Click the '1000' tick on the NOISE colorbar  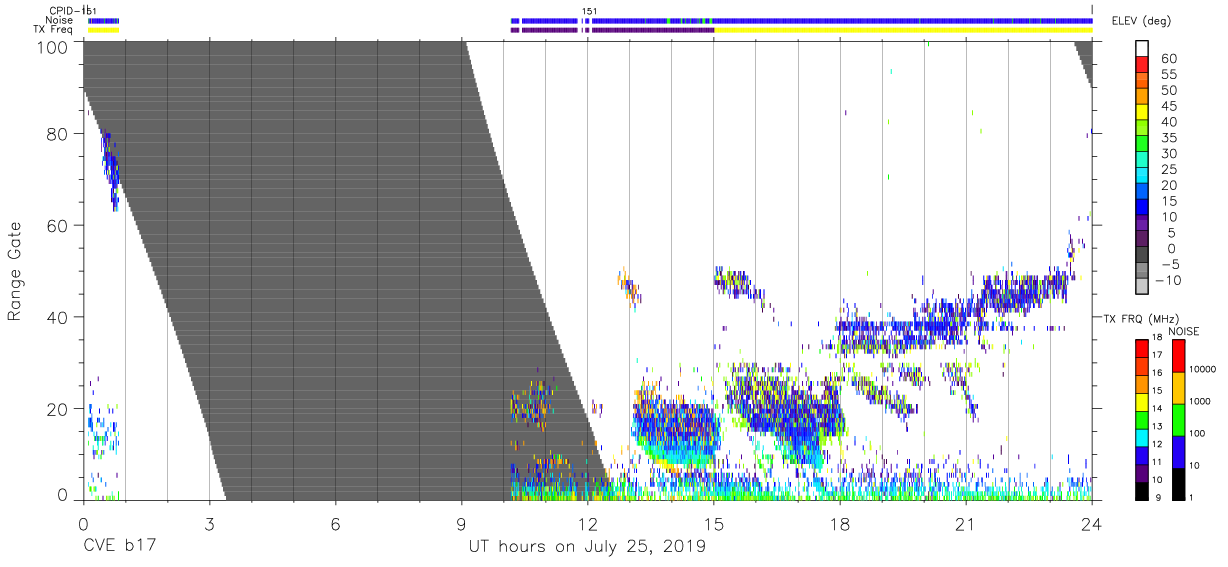coord(1201,402)
